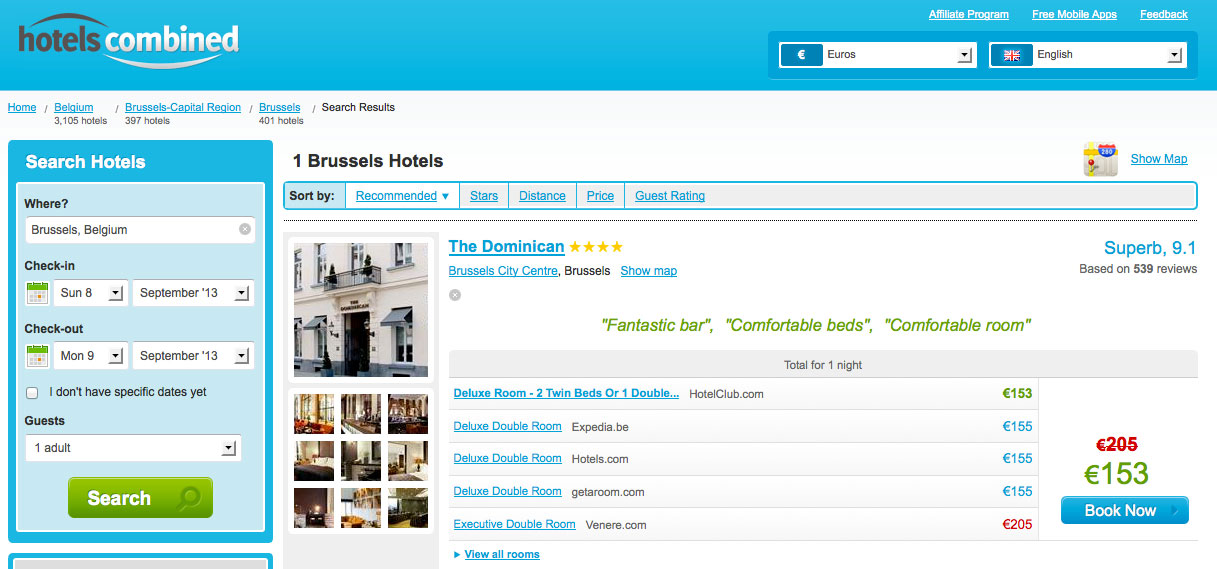Sort results by Guest Rating

670,196
